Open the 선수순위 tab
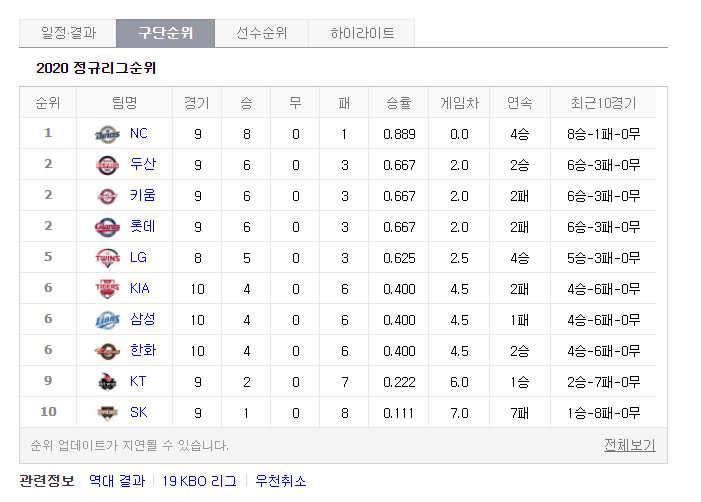This screenshot has height=502, width=701. [262, 33]
